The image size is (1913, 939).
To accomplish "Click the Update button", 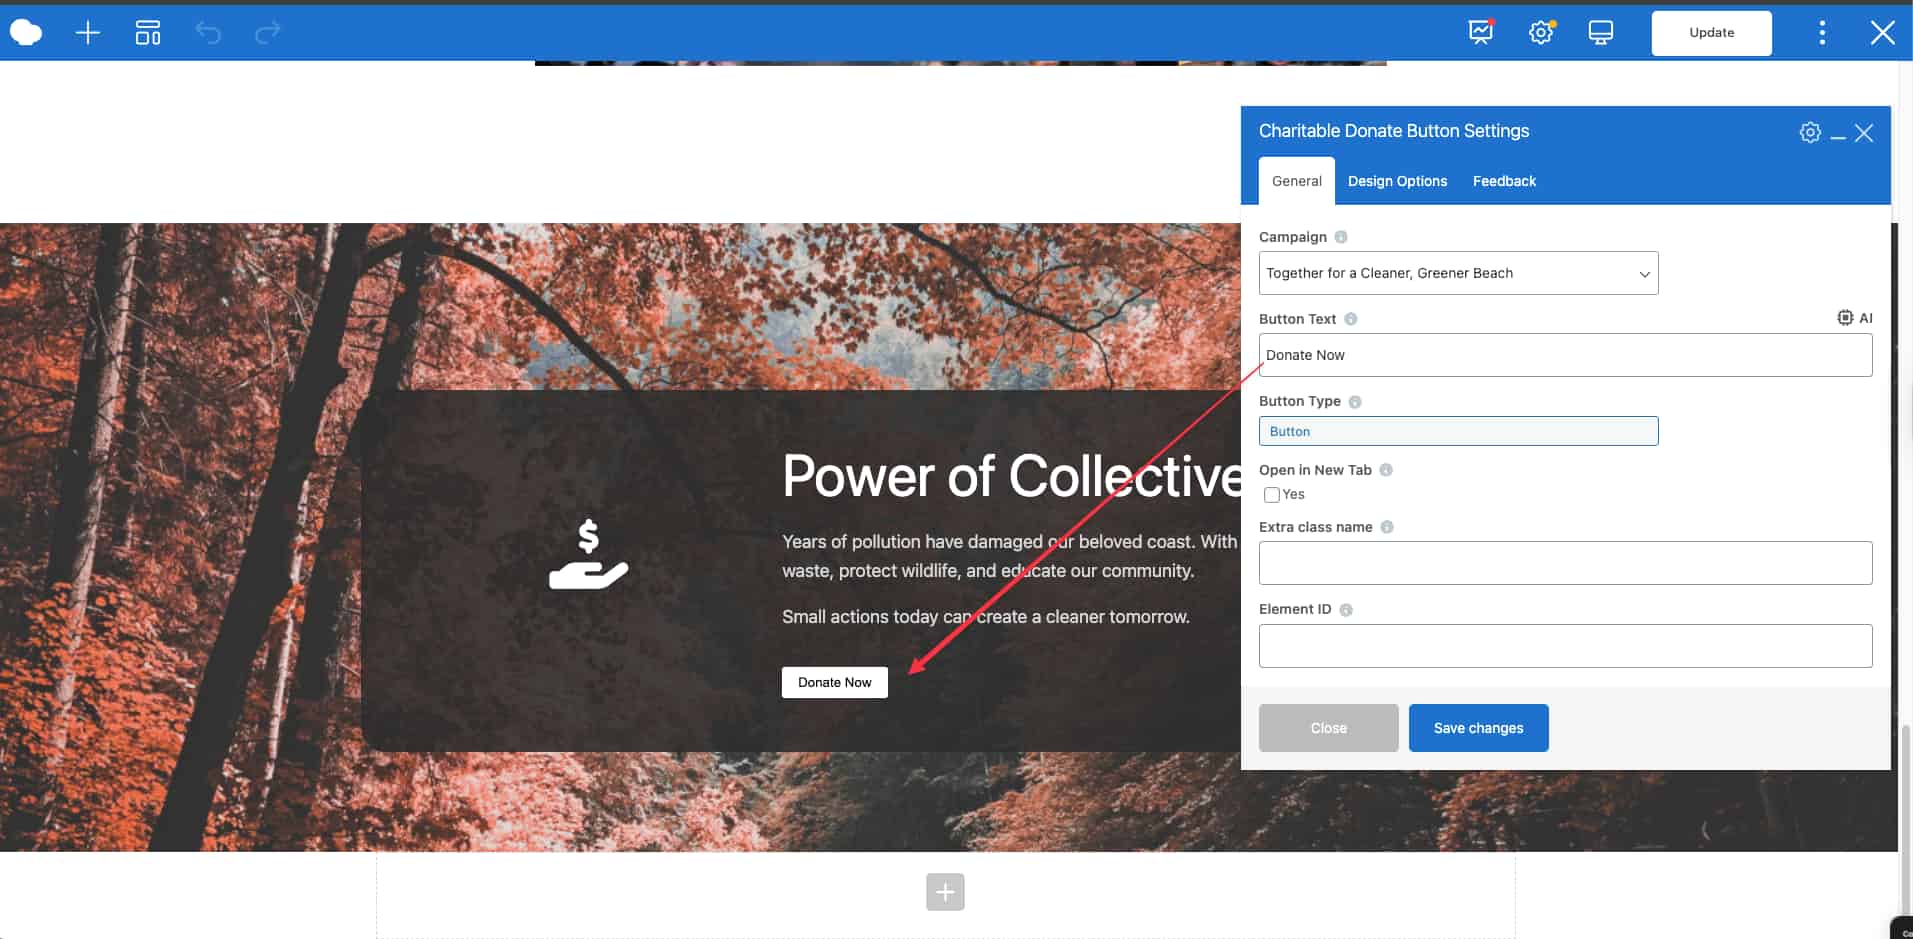I will click(x=1711, y=33).
